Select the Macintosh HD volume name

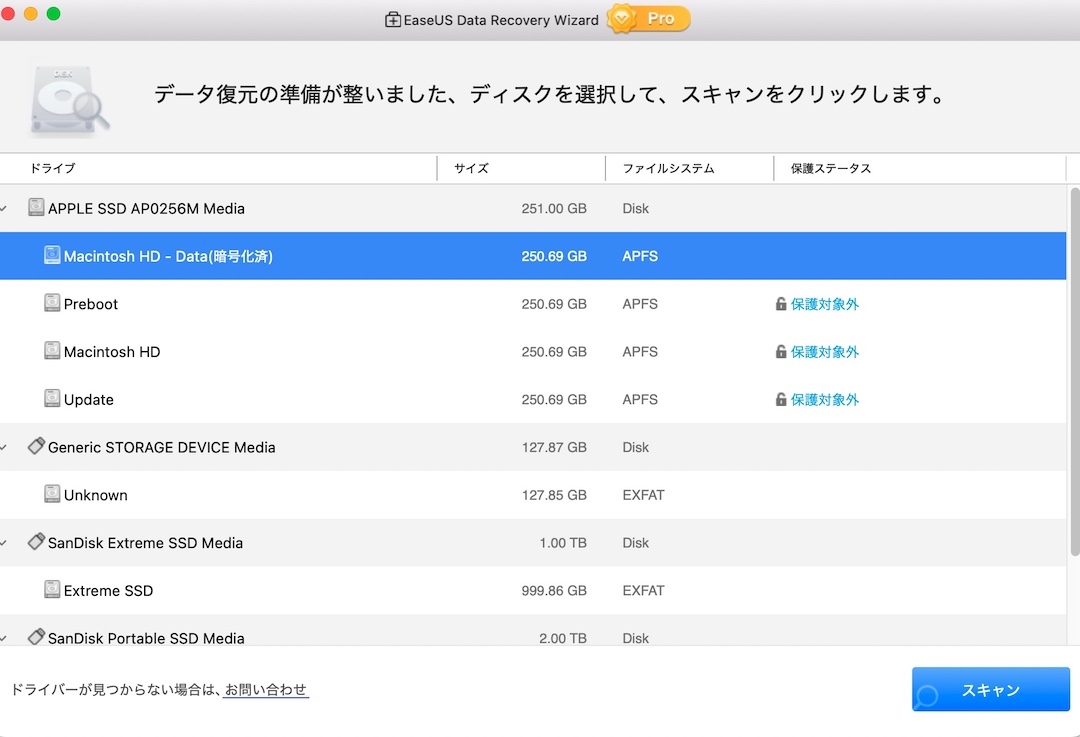click(112, 351)
